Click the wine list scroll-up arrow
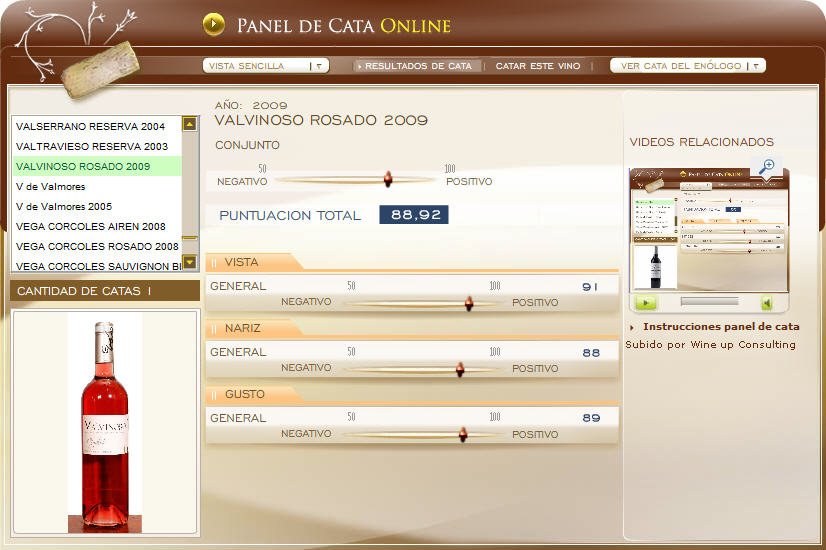 pos(190,124)
